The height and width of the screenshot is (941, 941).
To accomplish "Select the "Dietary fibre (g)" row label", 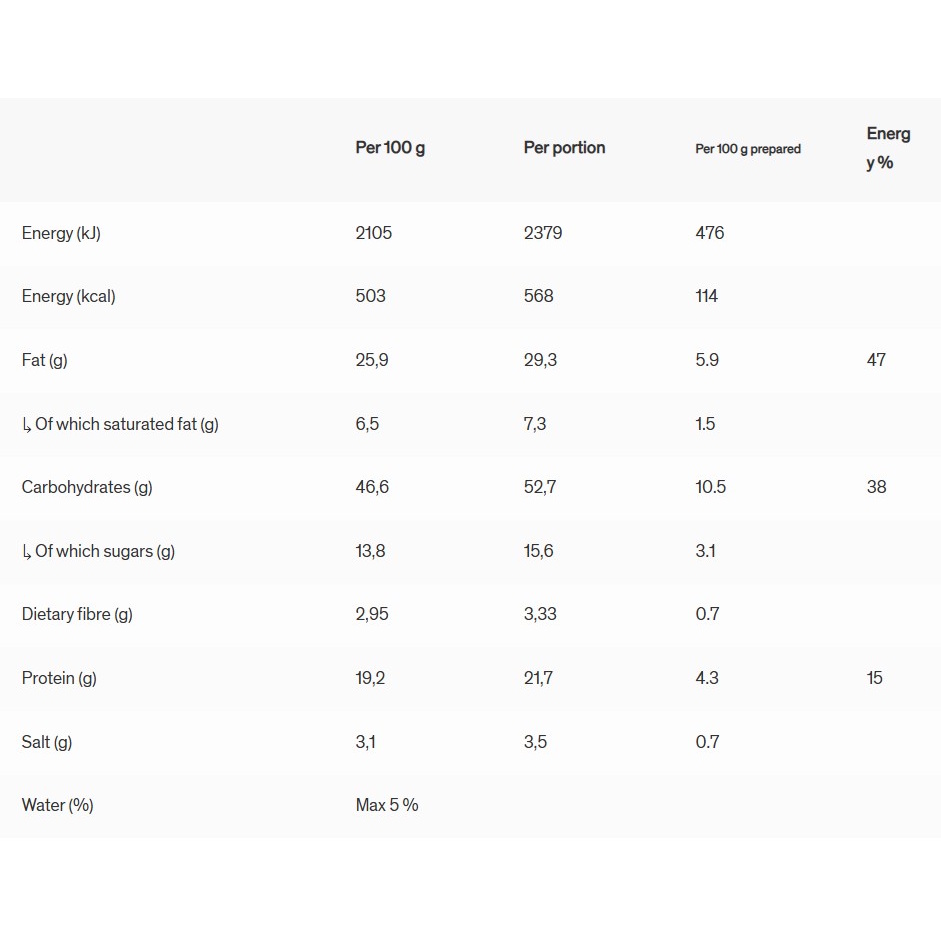I will tap(77, 614).
